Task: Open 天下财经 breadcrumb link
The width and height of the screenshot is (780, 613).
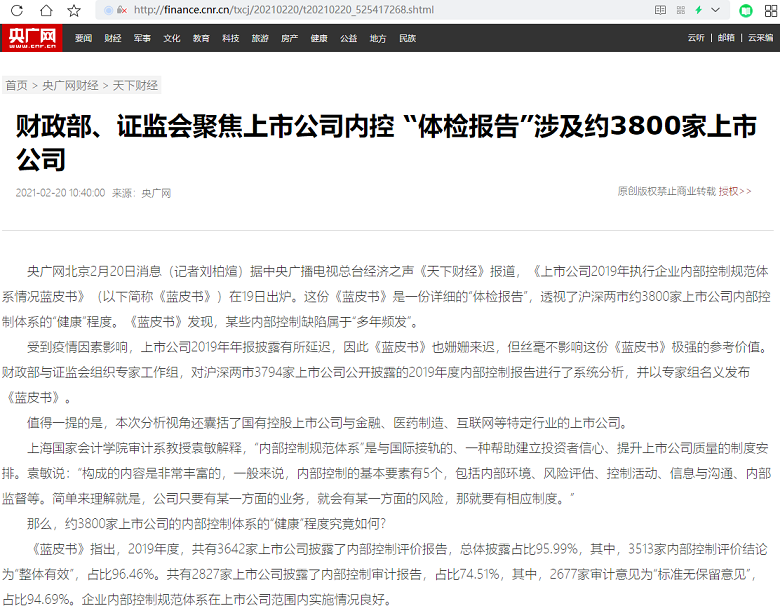Action: [134, 86]
